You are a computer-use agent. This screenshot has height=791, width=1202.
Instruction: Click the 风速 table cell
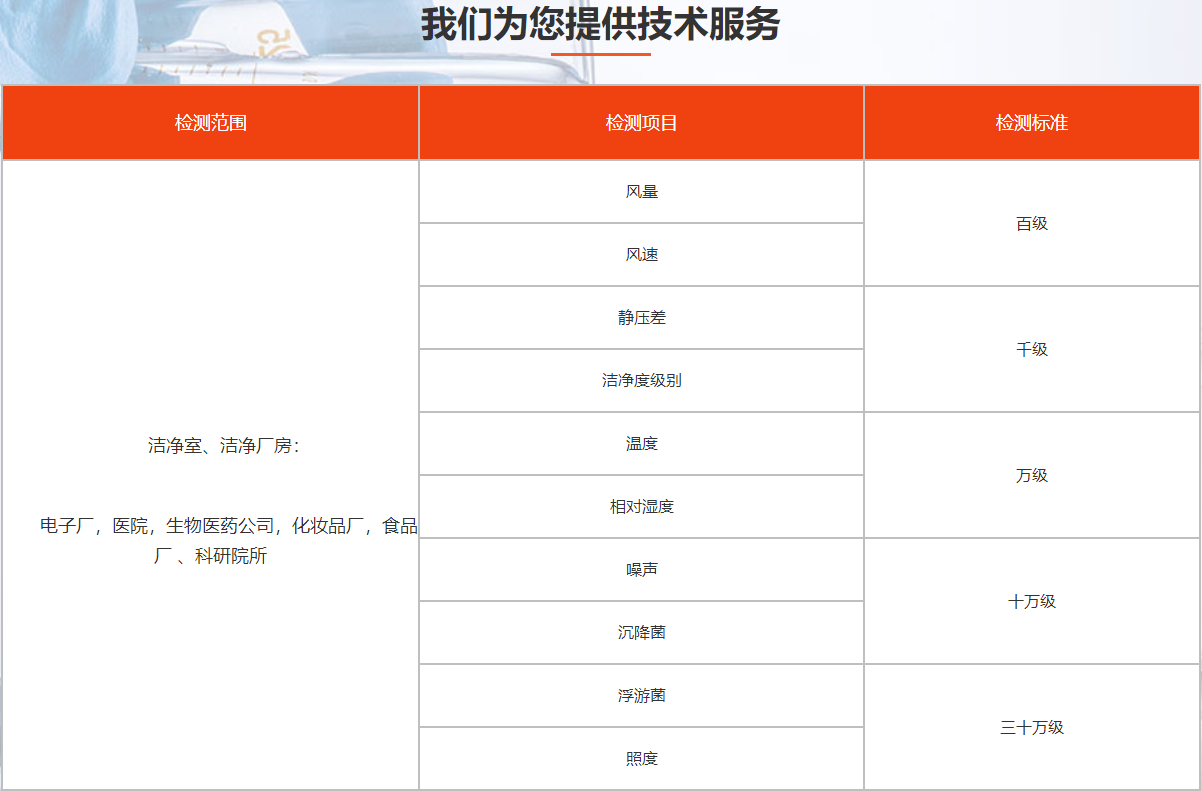click(x=641, y=254)
